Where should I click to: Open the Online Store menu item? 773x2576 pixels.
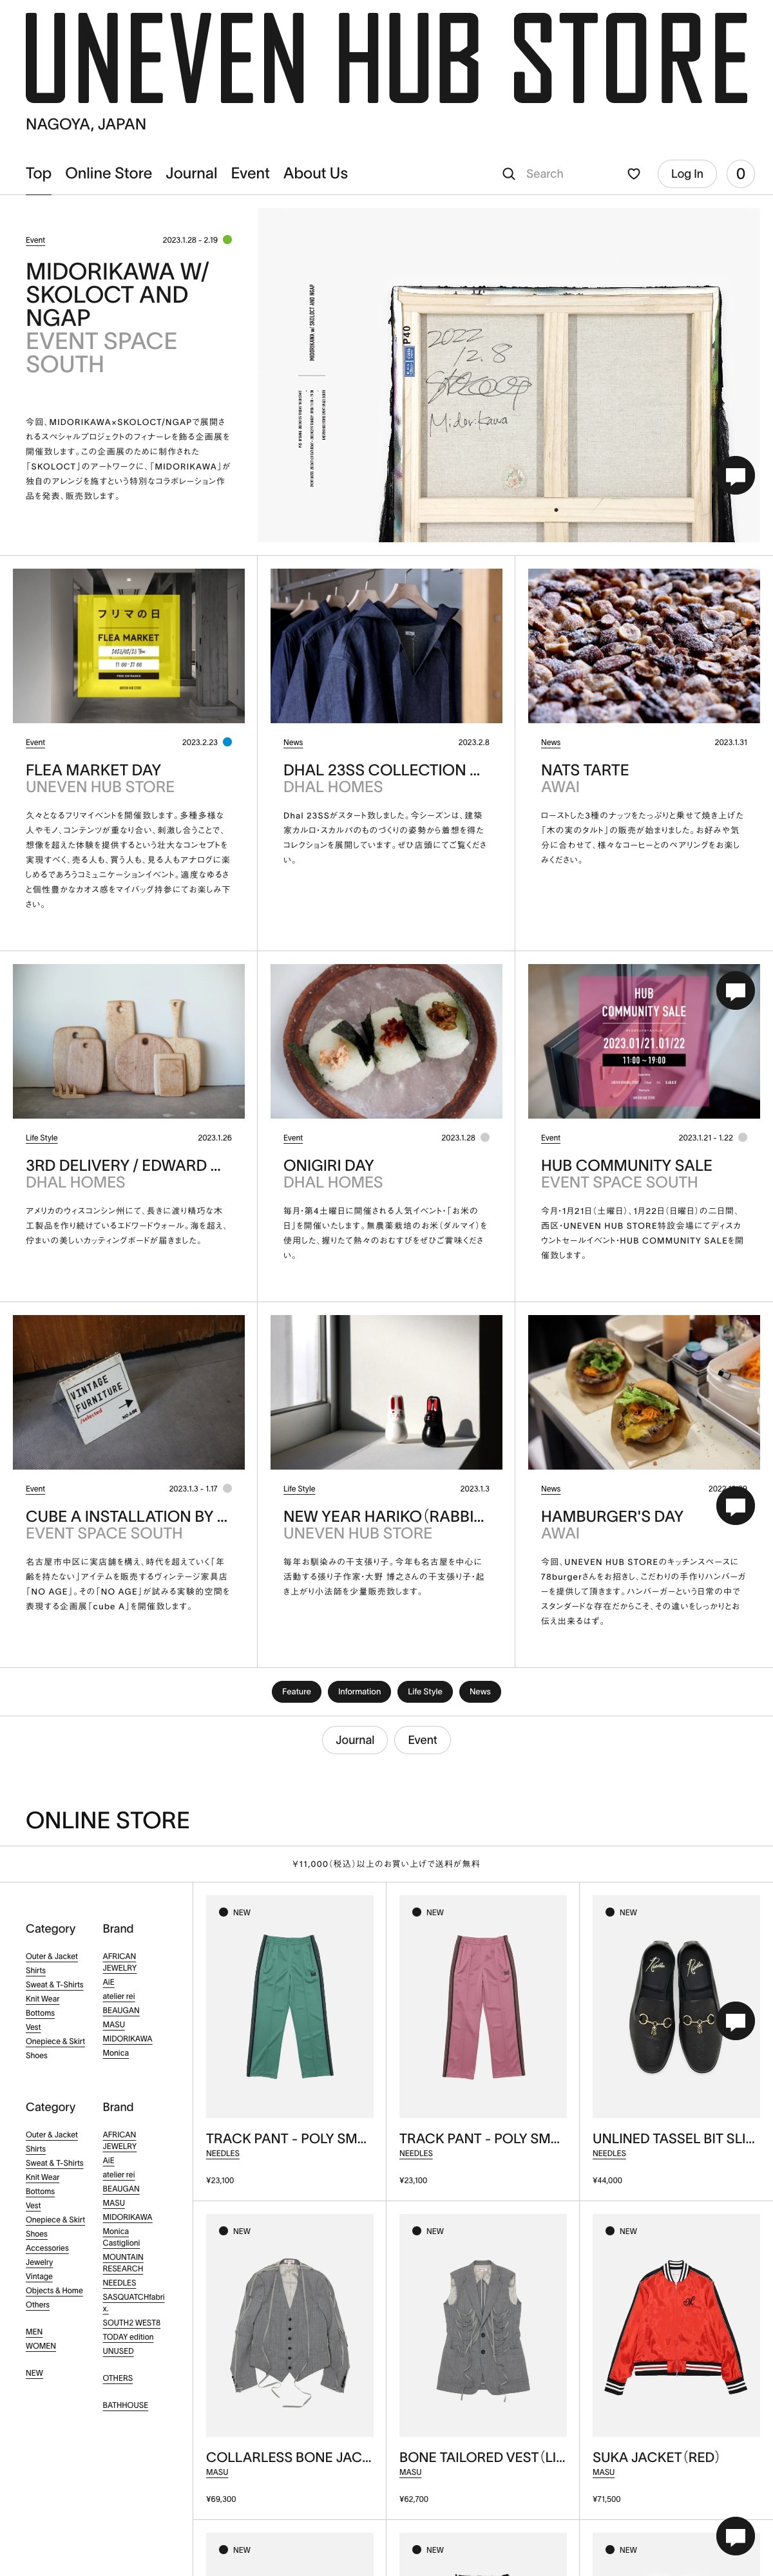pyautogui.click(x=109, y=173)
